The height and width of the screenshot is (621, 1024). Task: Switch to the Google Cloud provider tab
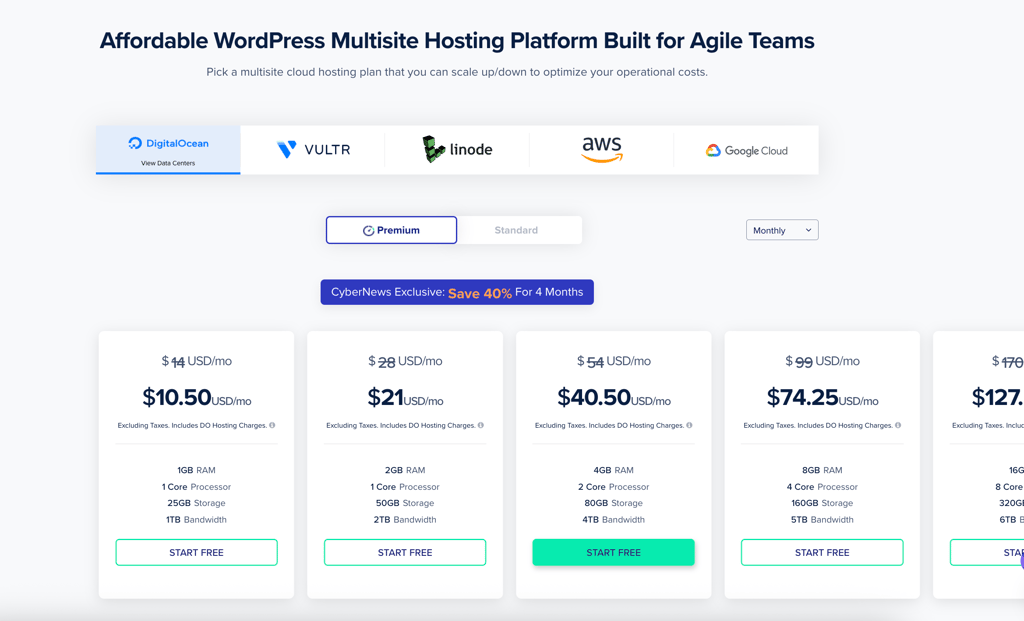(746, 150)
